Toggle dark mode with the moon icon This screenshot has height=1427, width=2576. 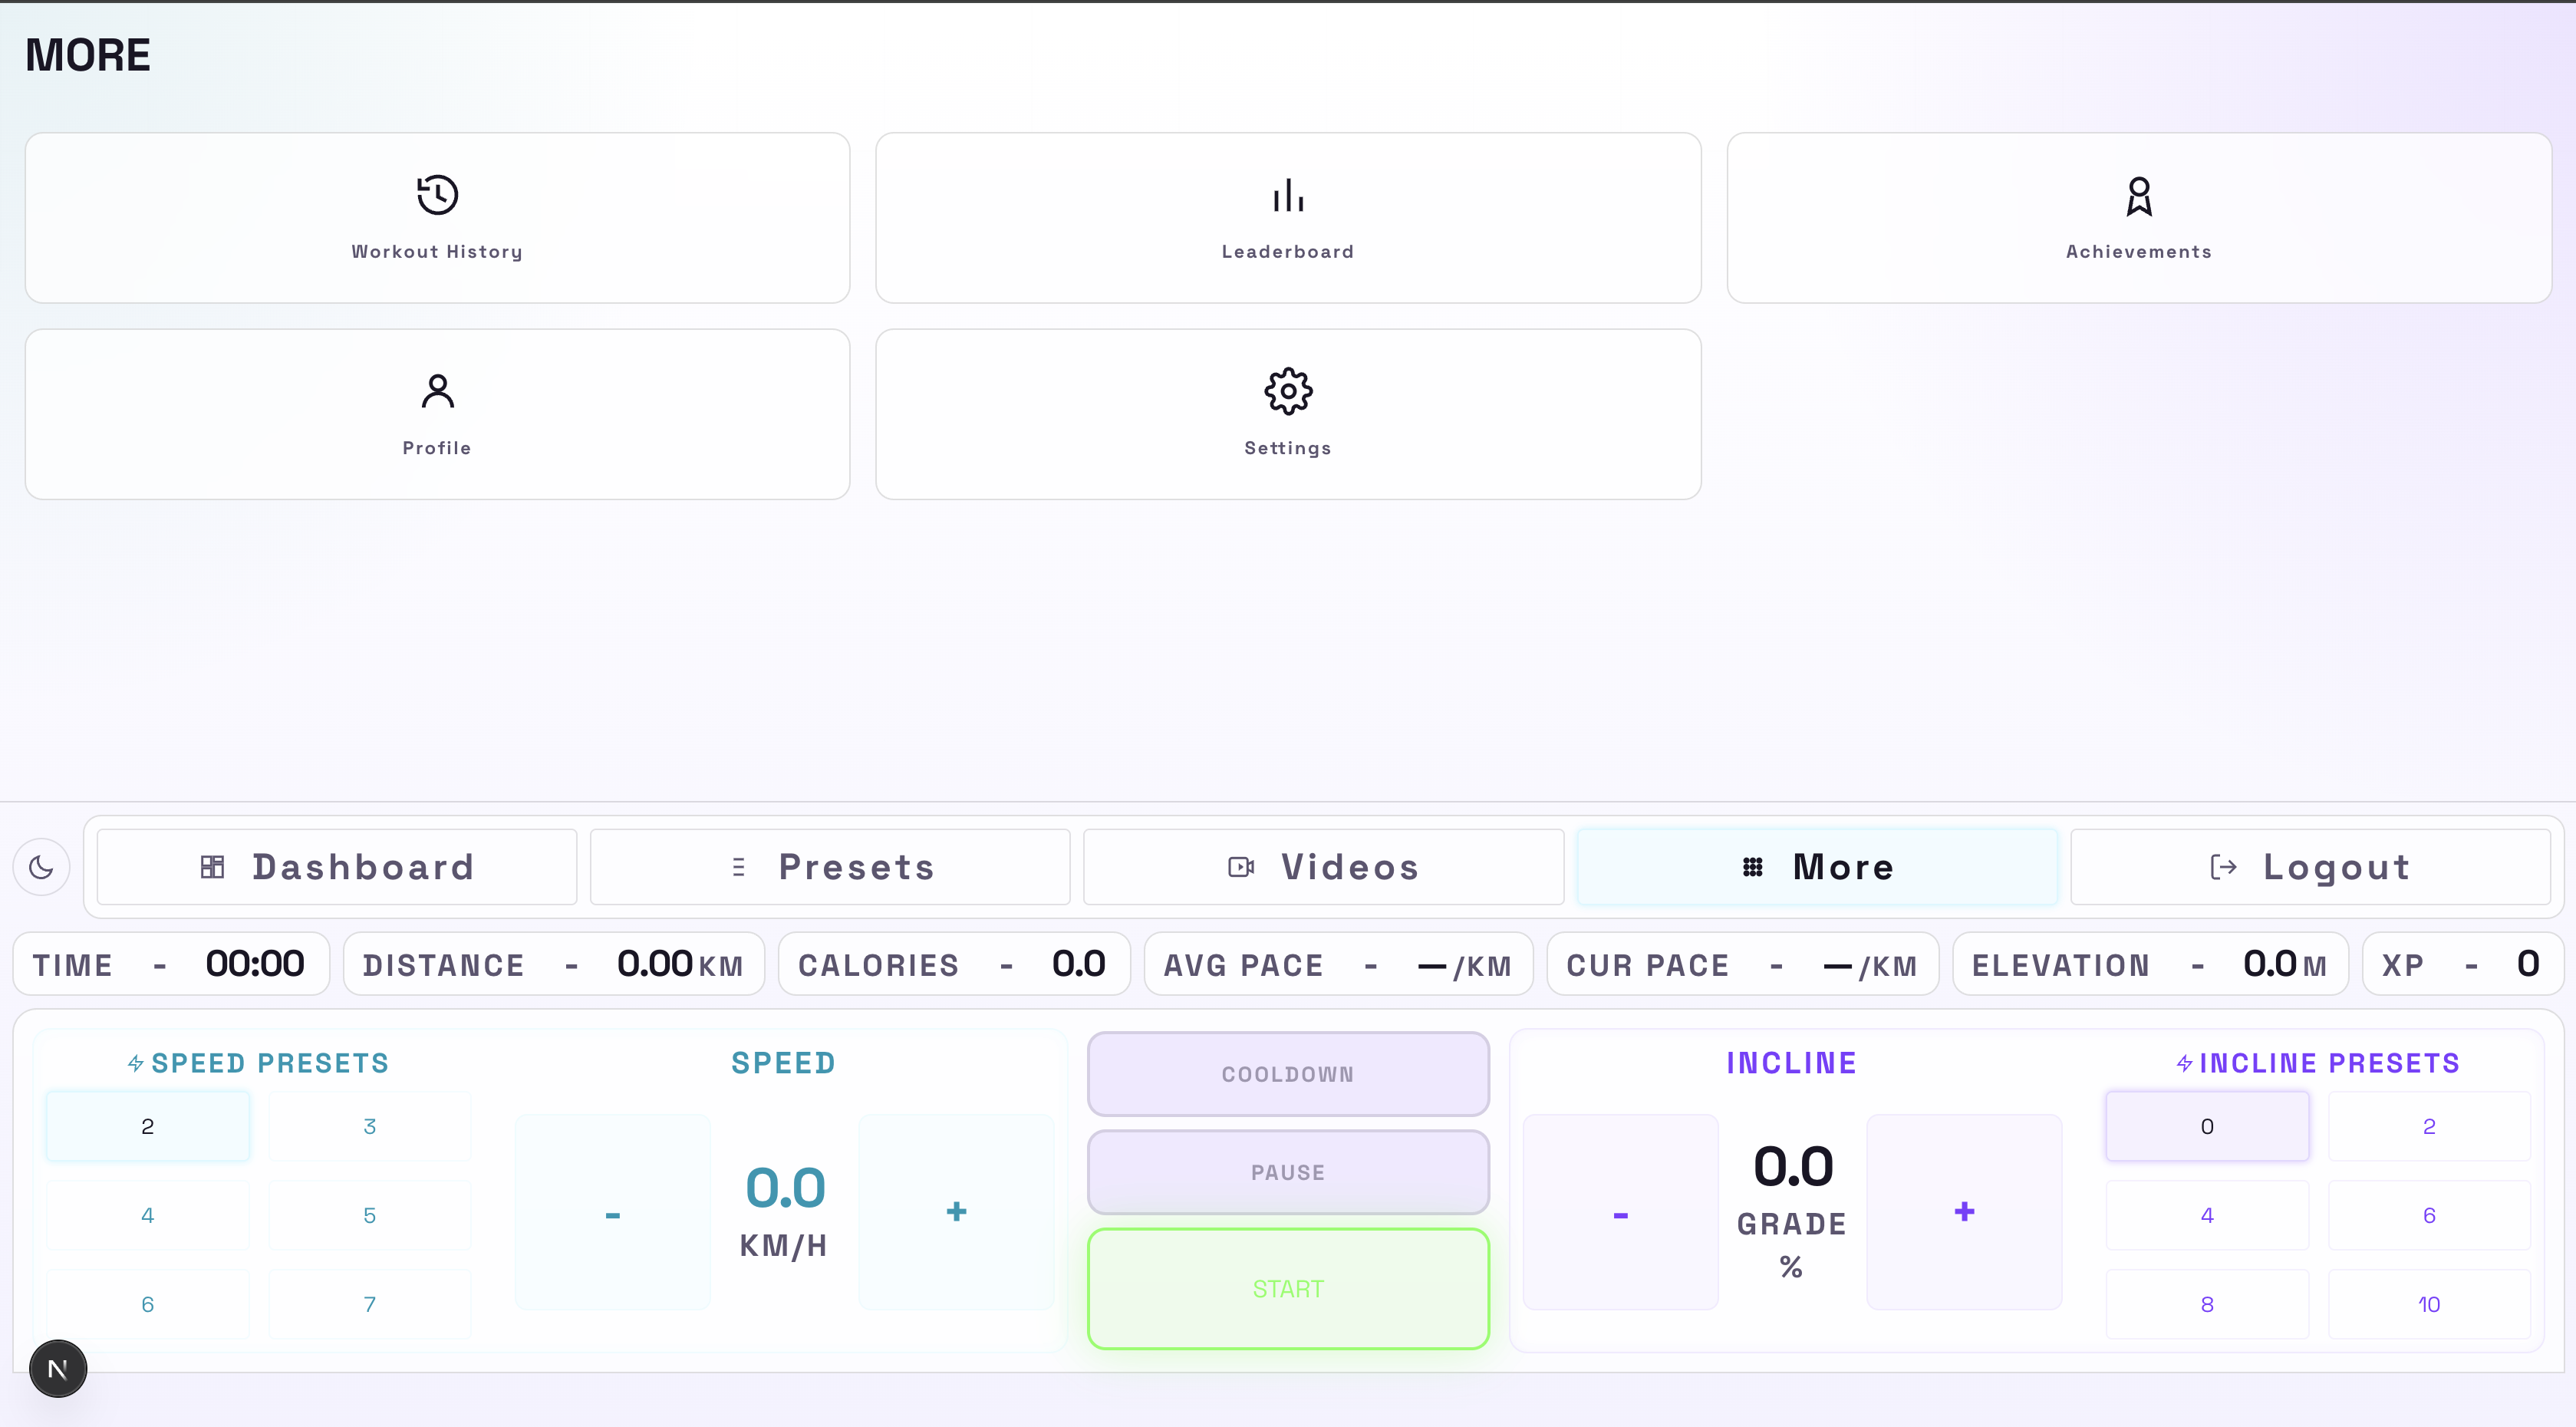point(41,866)
